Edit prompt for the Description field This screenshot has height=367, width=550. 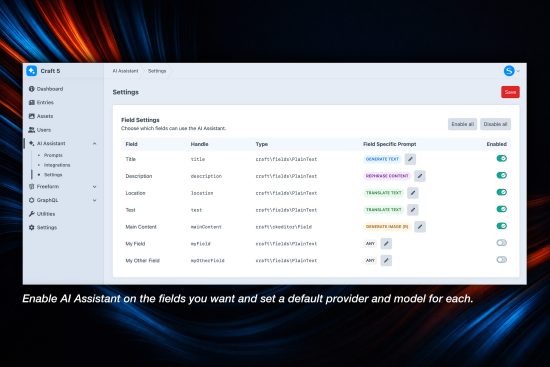click(x=420, y=176)
